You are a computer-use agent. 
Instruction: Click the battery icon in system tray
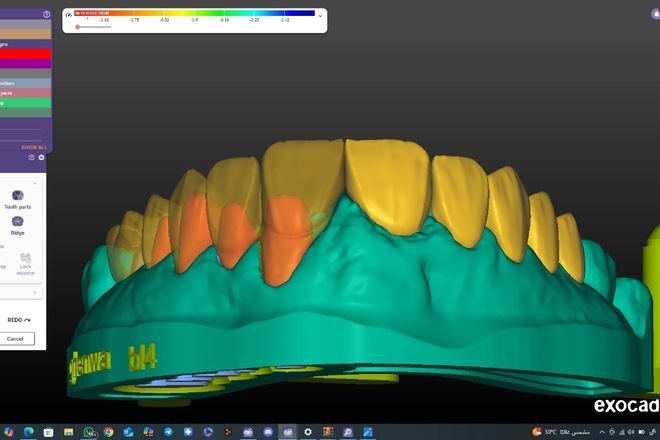[641, 432]
